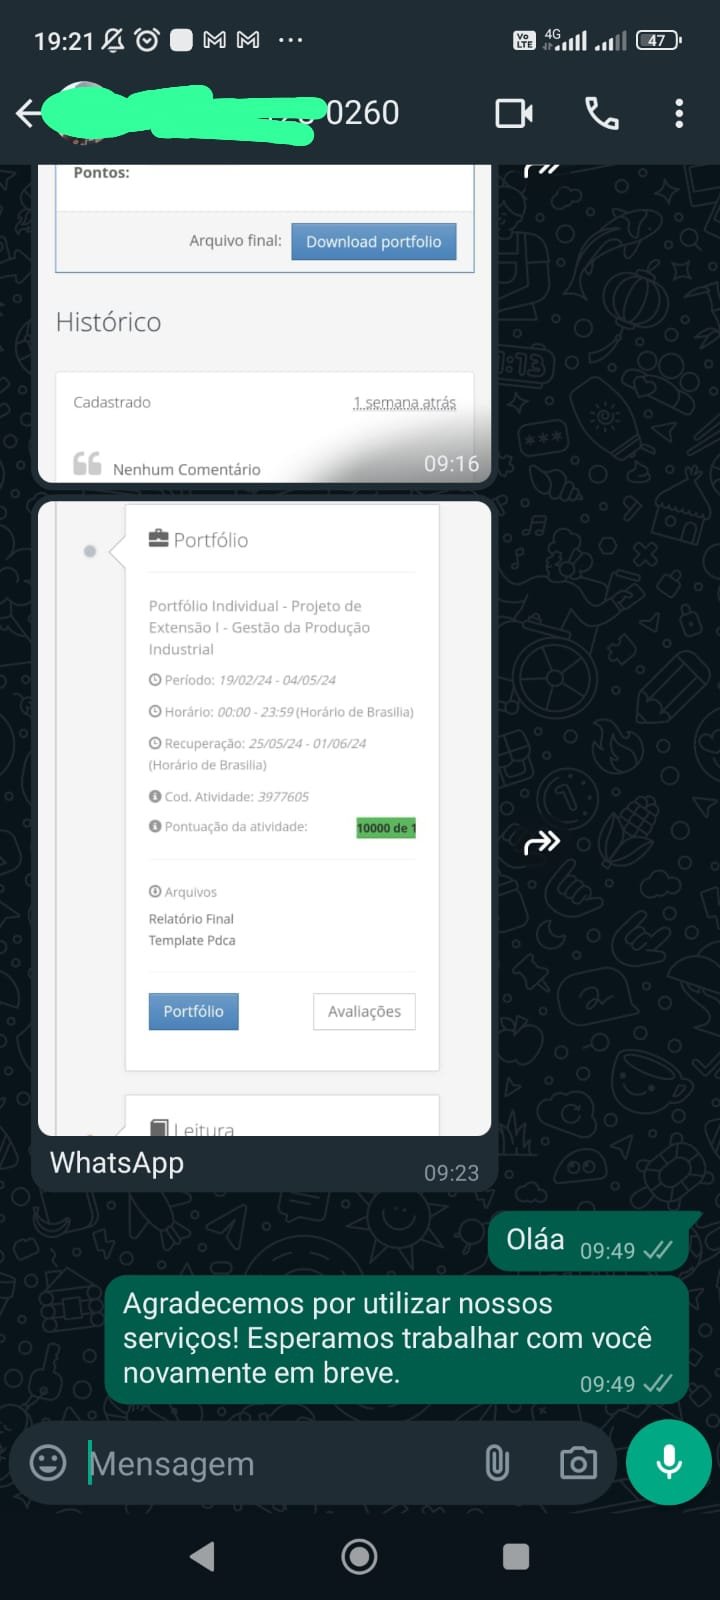Open the emoji picker
The height and width of the screenshot is (1600, 720).
48,1463
